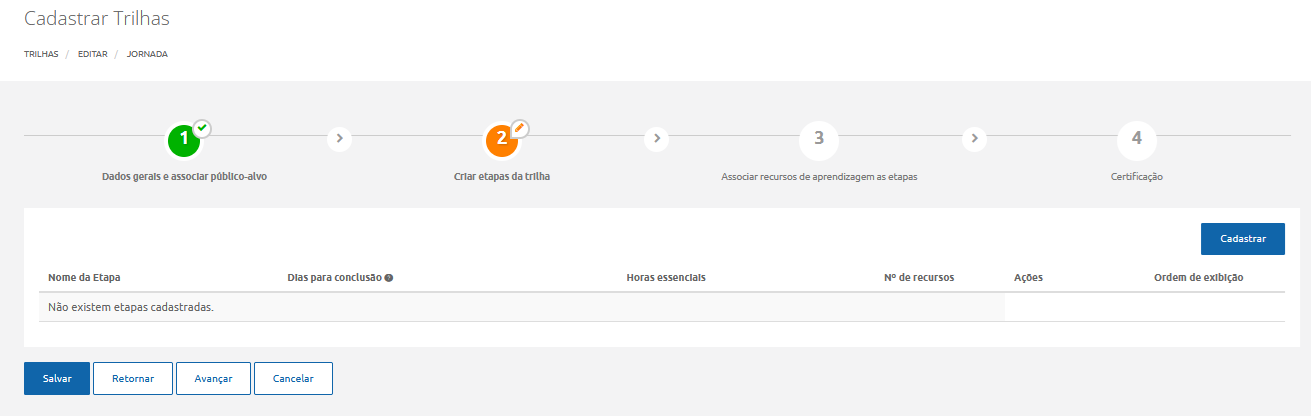Click the JORNADA breadcrumb item

click(x=147, y=54)
